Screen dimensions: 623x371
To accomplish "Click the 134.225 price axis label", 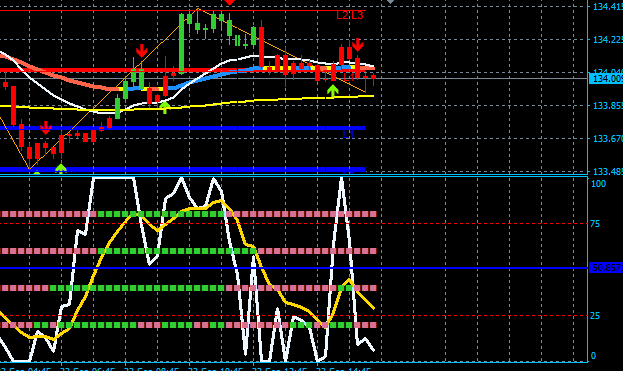I will (608, 39).
